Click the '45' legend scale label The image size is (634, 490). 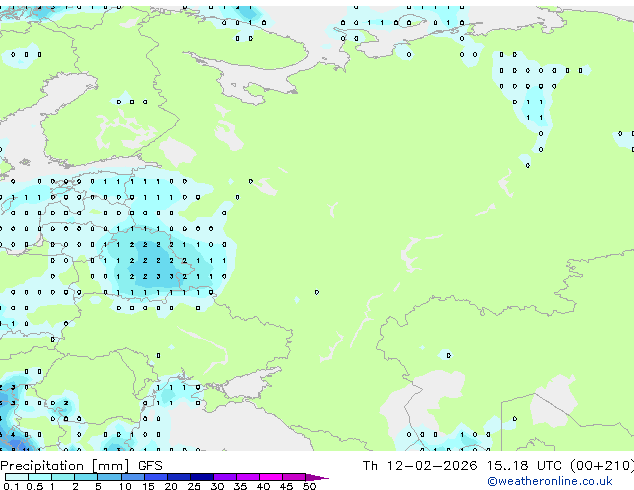[286, 486]
